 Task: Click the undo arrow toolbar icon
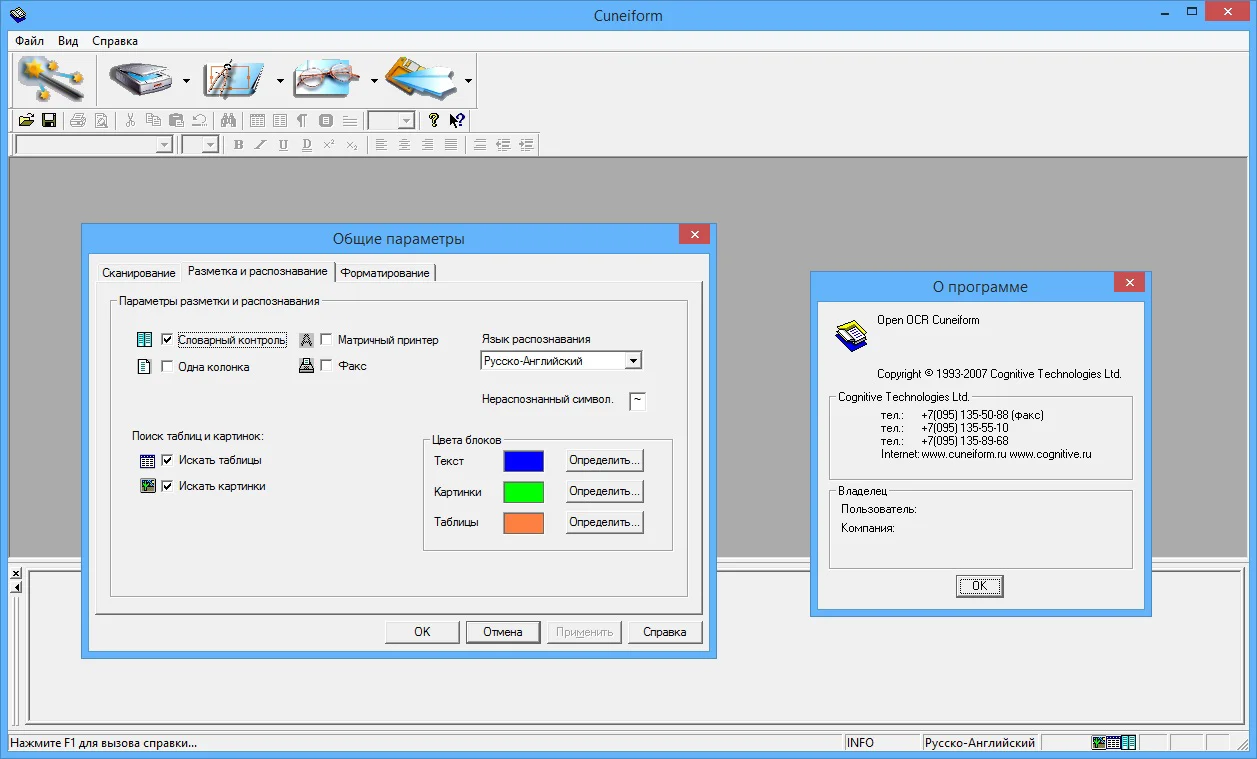click(x=199, y=120)
